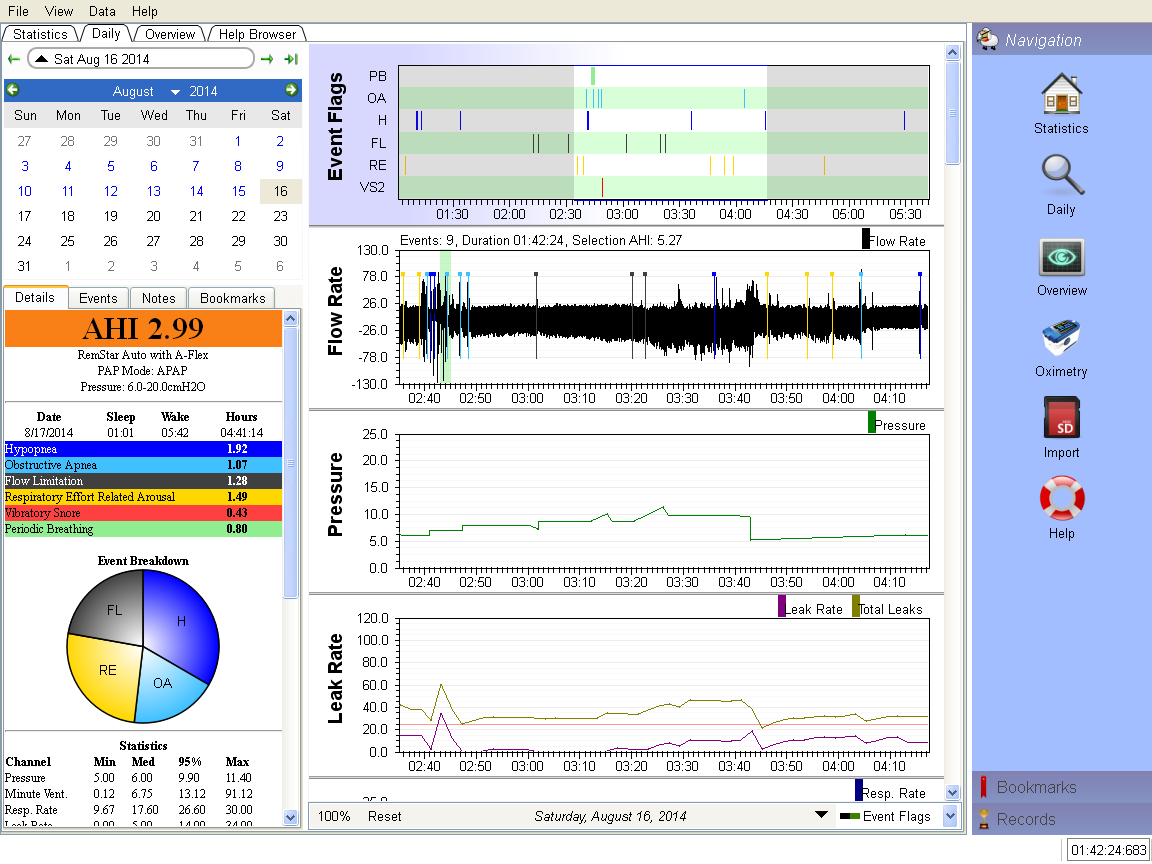1152x864 pixels.
Task: Click the red bookmark icon in sidebar
Action: [x=983, y=787]
